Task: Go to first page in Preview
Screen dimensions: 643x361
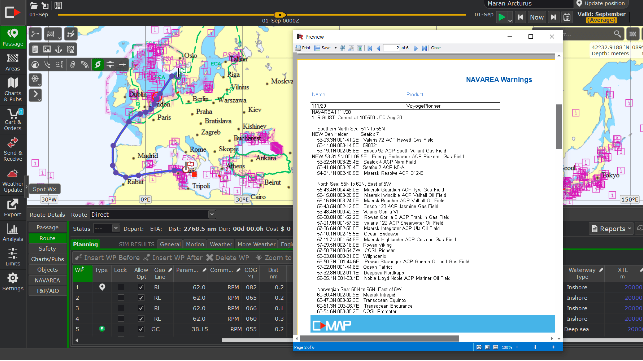Action: (x=370, y=48)
